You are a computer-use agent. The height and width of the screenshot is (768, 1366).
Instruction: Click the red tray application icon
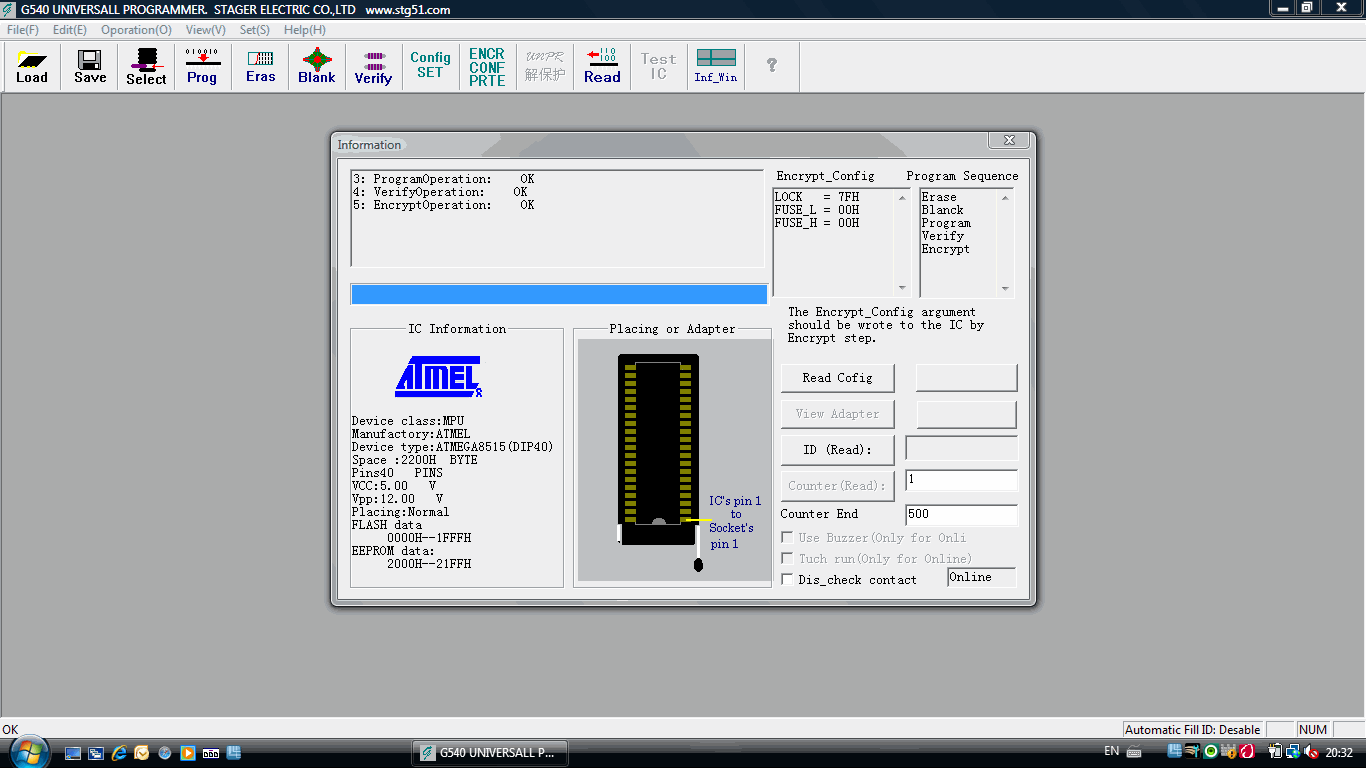click(x=1248, y=752)
